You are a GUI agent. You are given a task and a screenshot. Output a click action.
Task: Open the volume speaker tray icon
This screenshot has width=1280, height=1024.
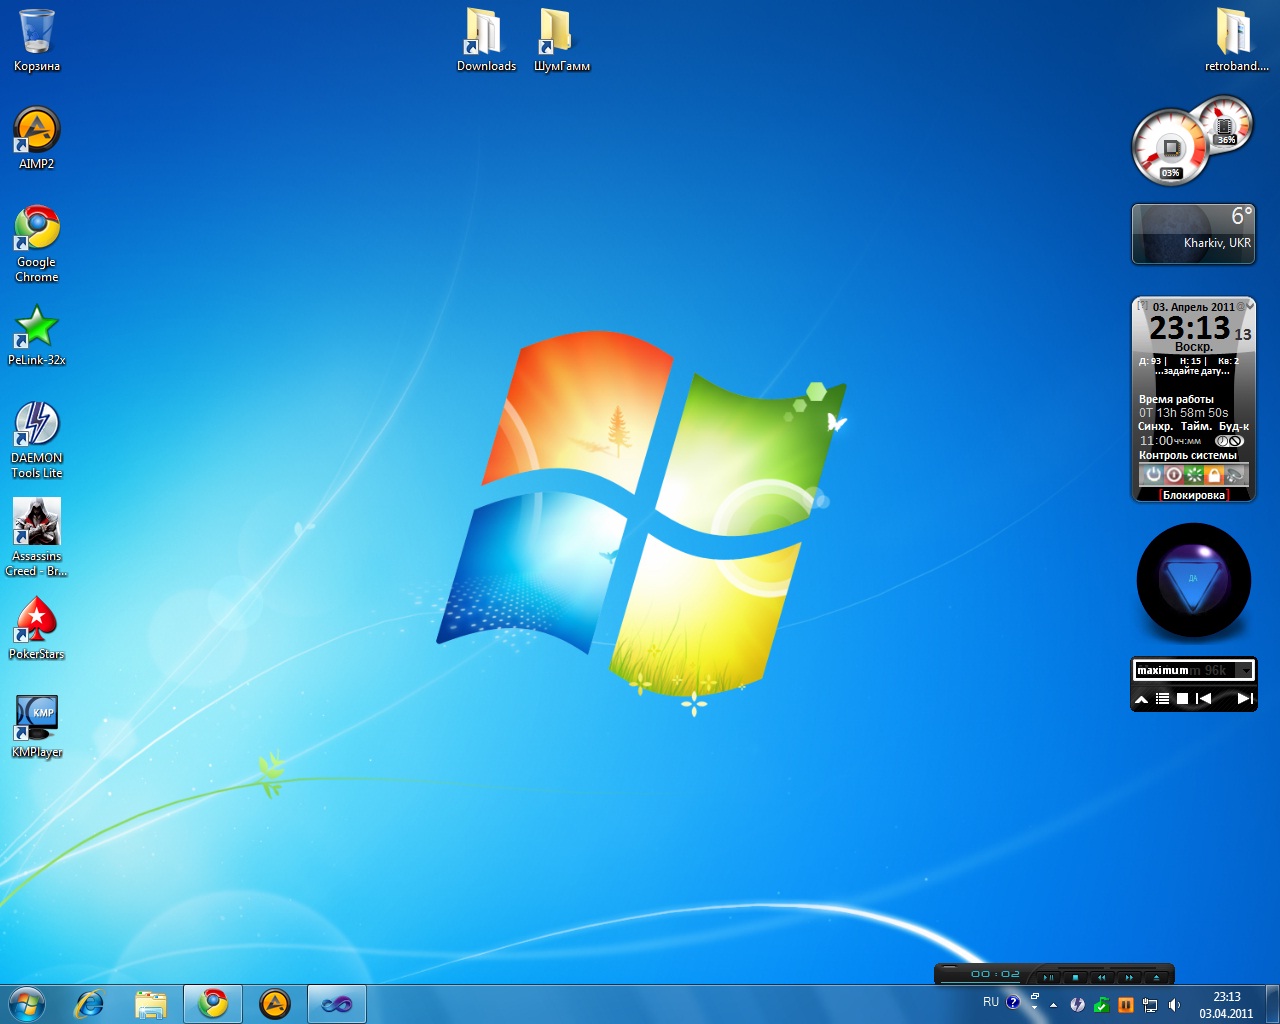(1174, 1005)
